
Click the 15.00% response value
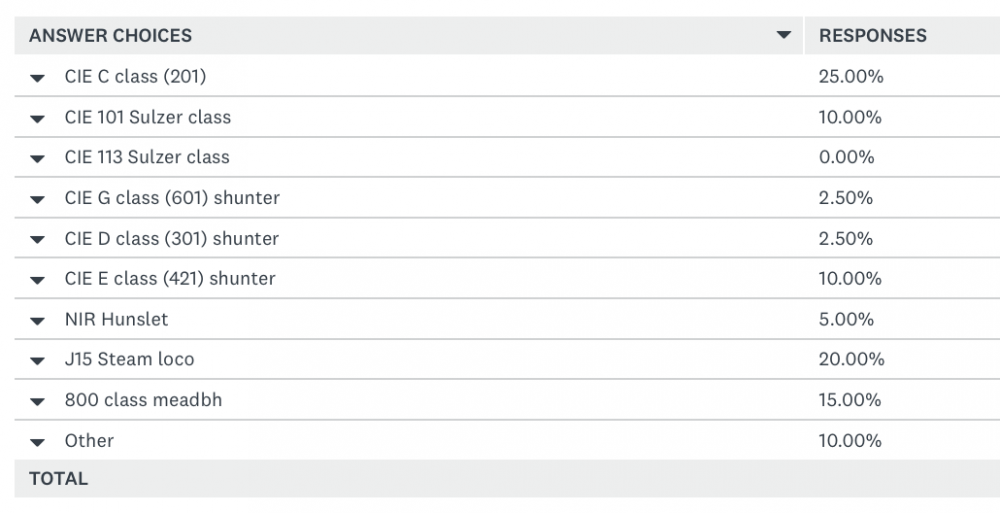pos(850,400)
